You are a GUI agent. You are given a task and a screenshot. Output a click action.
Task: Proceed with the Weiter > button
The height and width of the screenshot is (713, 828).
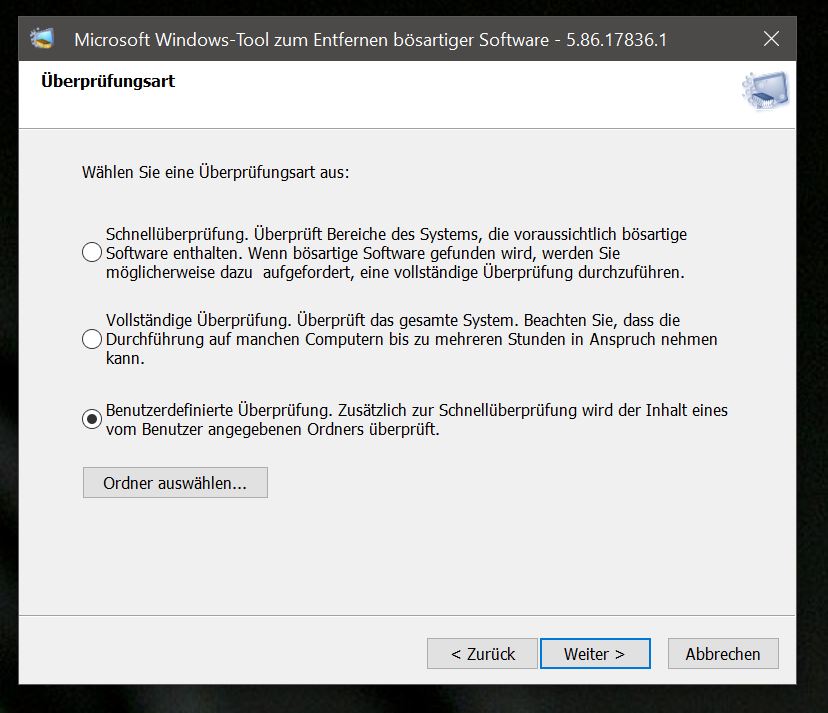point(595,654)
